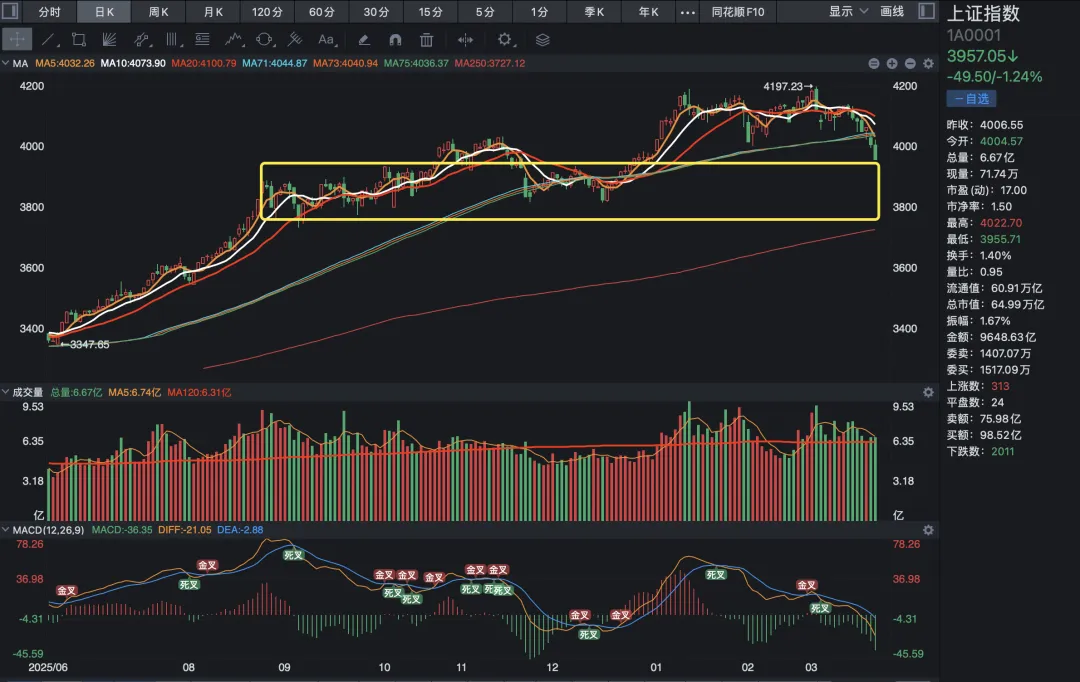Toggle the right info panel icon
Screen dimensions: 1080x682
click(x=926, y=11)
